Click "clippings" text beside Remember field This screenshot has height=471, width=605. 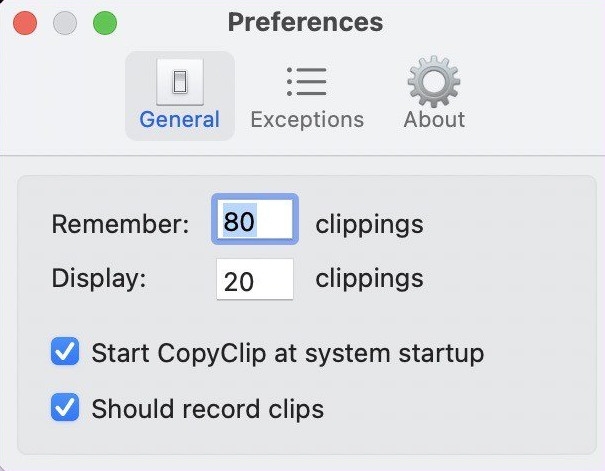click(369, 224)
